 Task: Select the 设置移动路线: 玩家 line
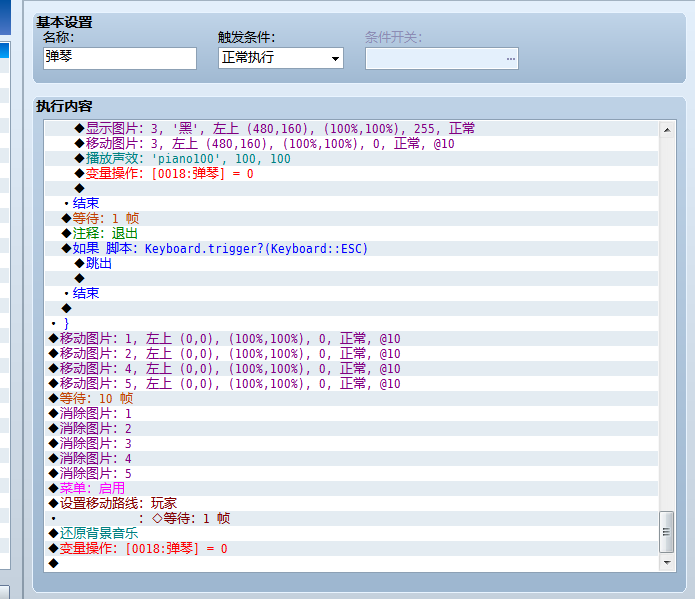coord(351,504)
